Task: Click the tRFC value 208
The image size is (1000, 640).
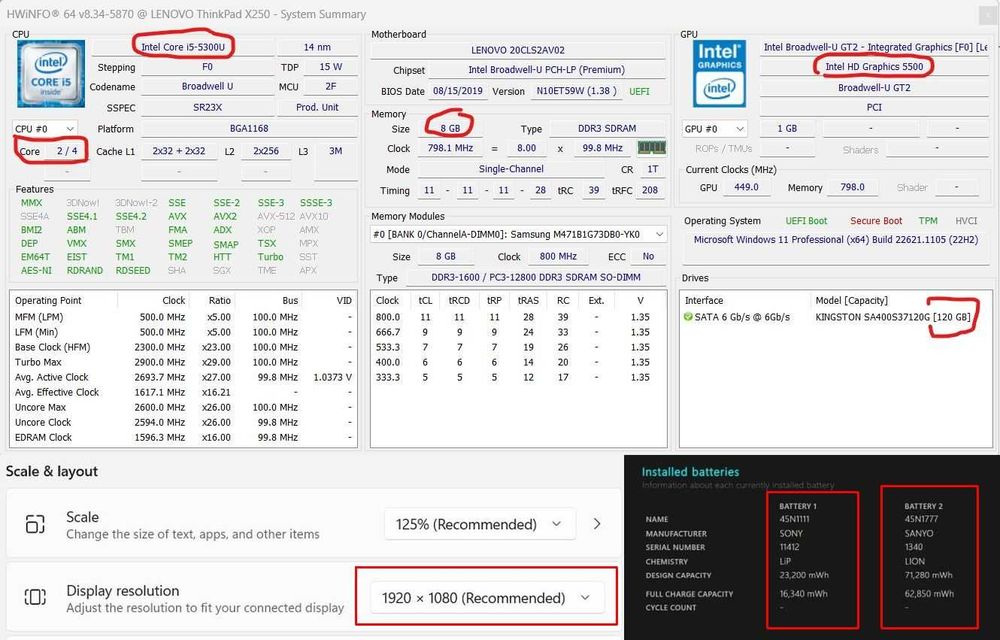Action: (x=650, y=190)
